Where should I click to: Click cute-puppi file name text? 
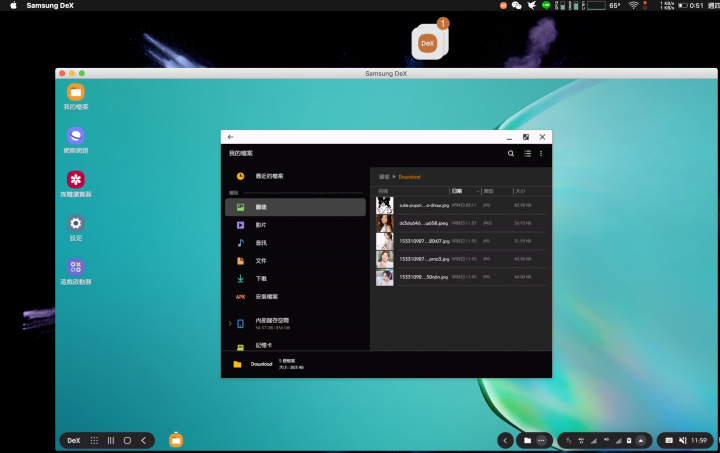pyautogui.click(x=424, y=205)
